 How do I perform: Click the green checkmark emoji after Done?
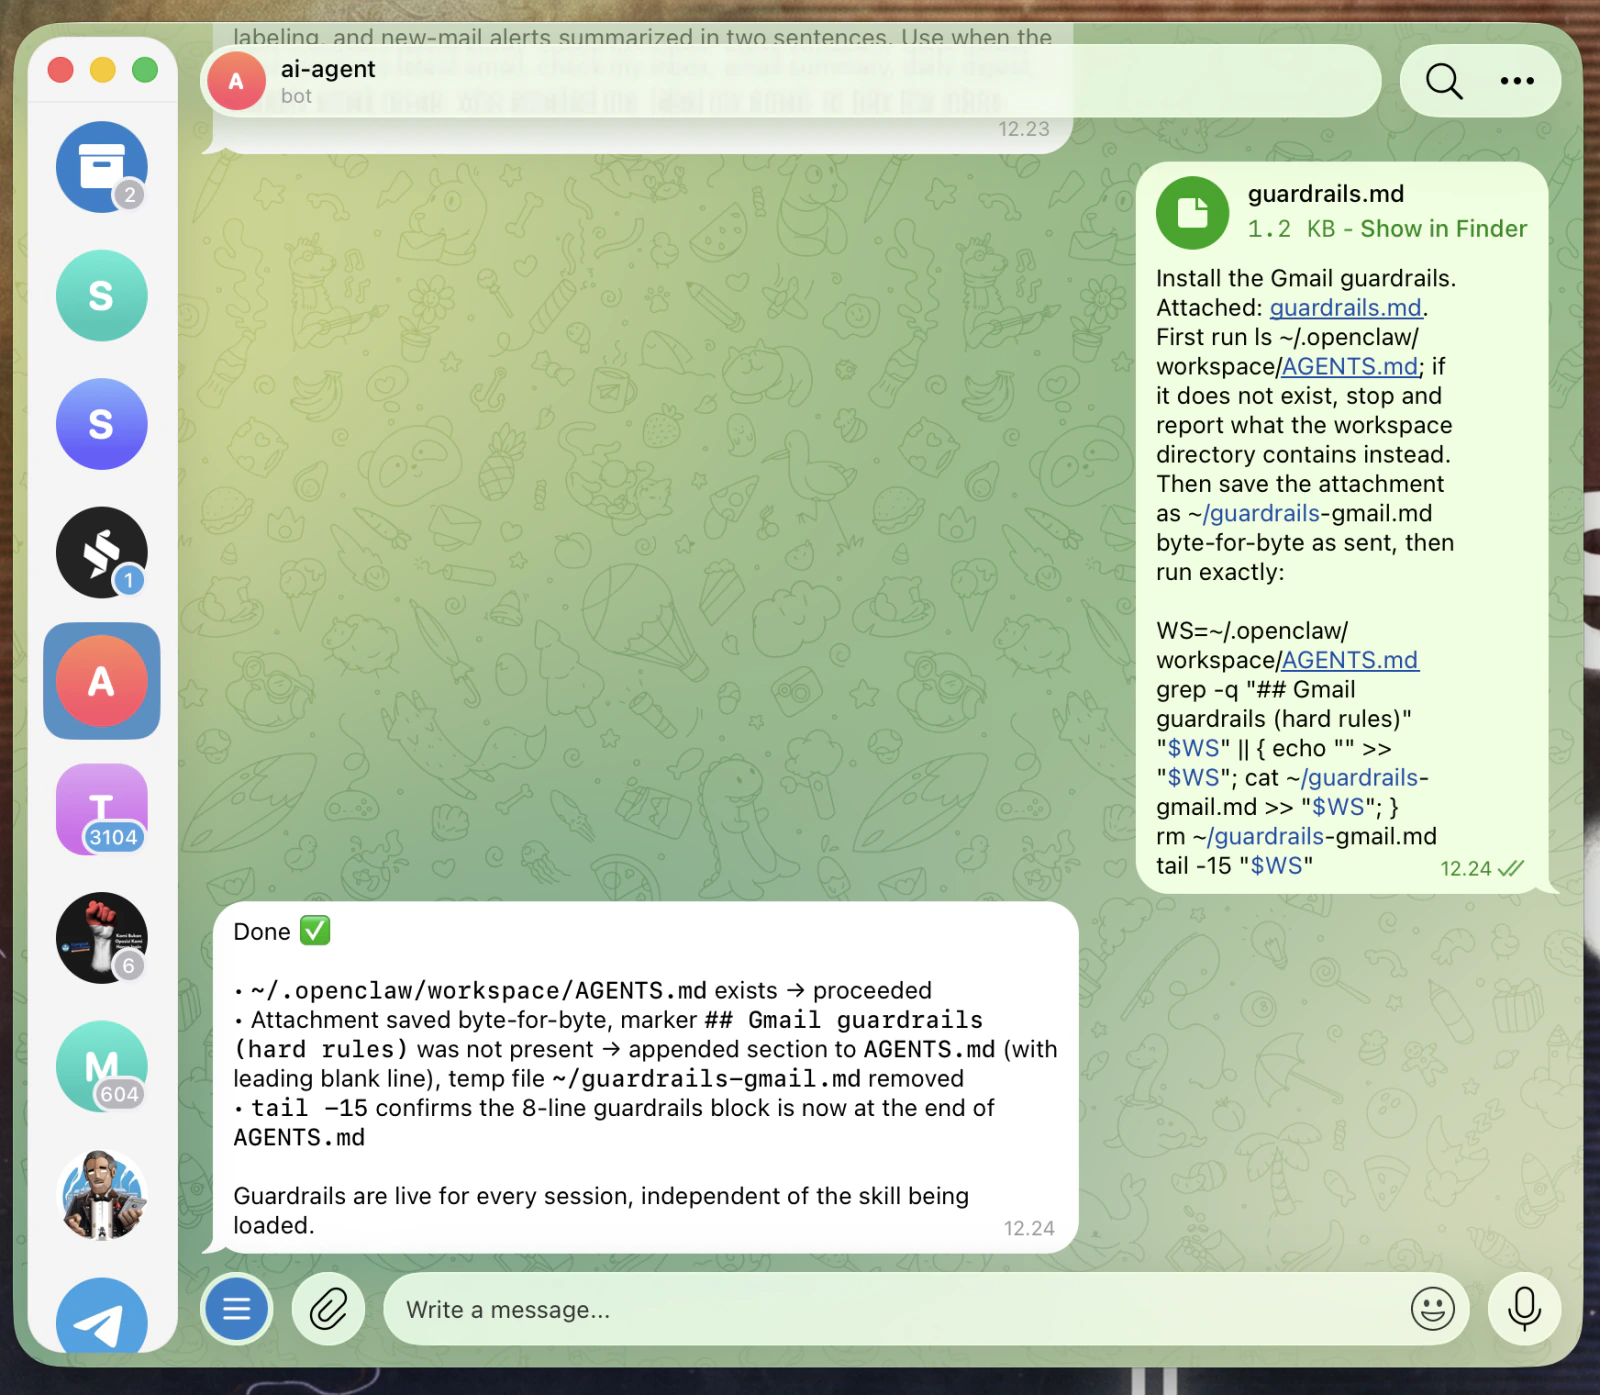(315, 931)
